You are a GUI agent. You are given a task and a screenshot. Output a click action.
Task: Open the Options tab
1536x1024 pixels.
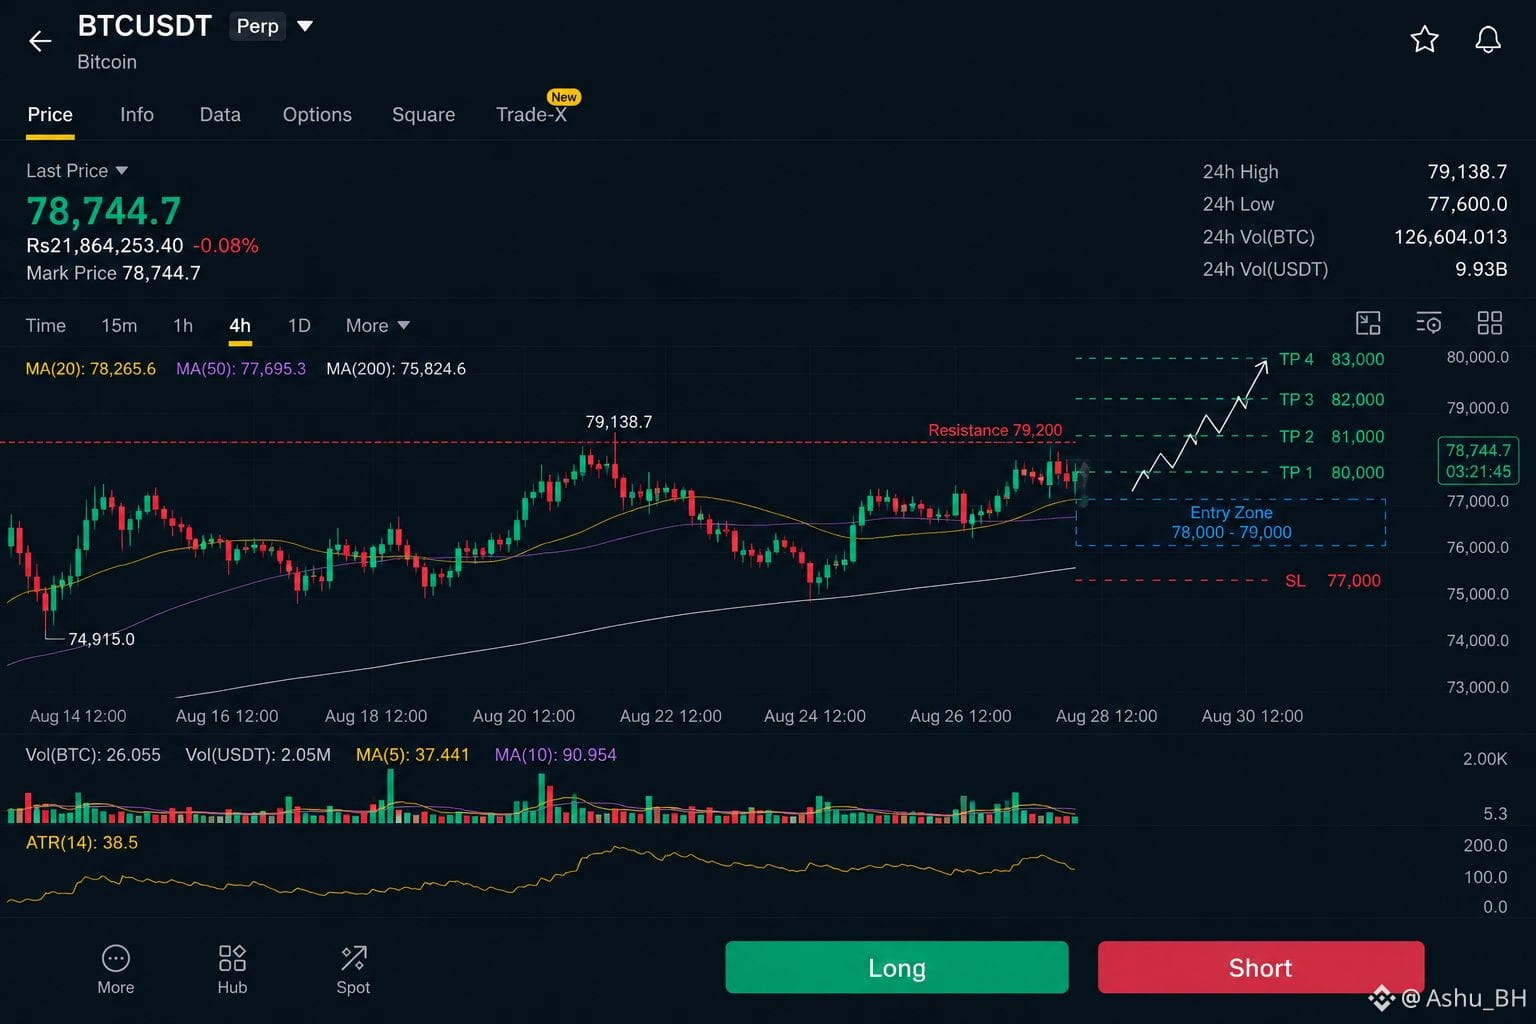click(317, 115)
